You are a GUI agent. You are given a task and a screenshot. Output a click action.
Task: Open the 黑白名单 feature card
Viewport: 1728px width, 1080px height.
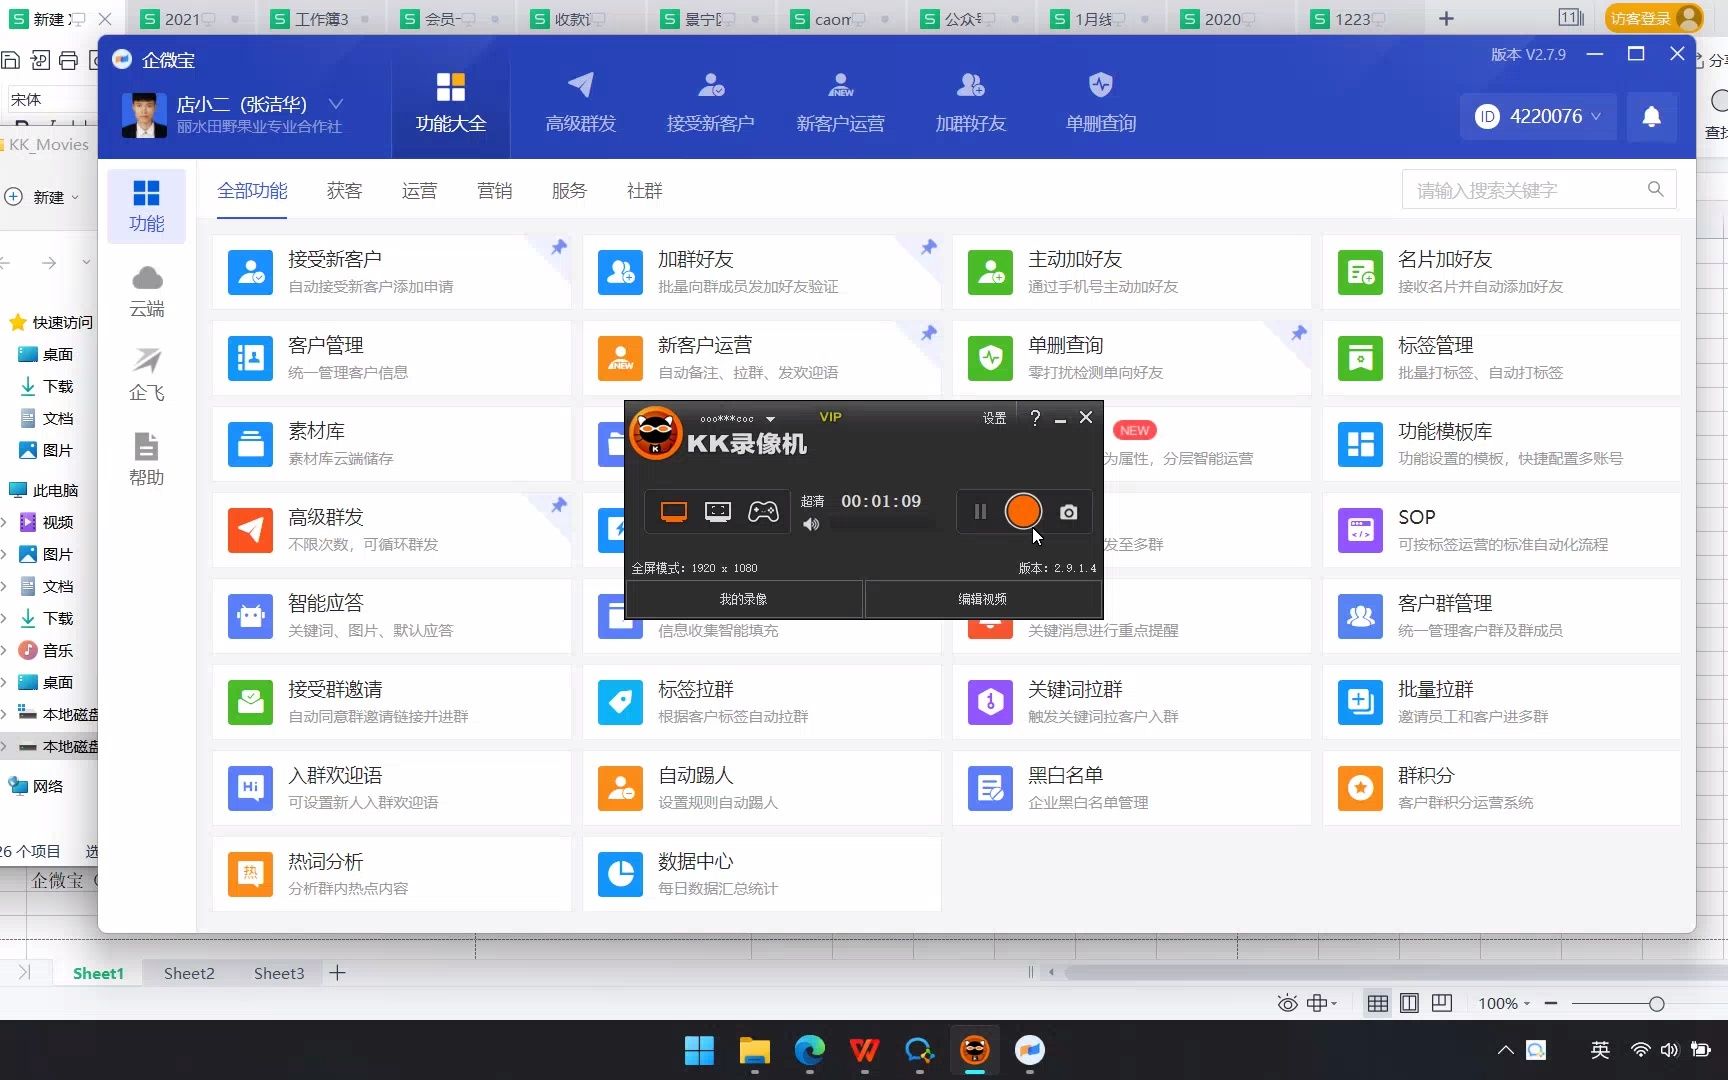(1131, 788)
